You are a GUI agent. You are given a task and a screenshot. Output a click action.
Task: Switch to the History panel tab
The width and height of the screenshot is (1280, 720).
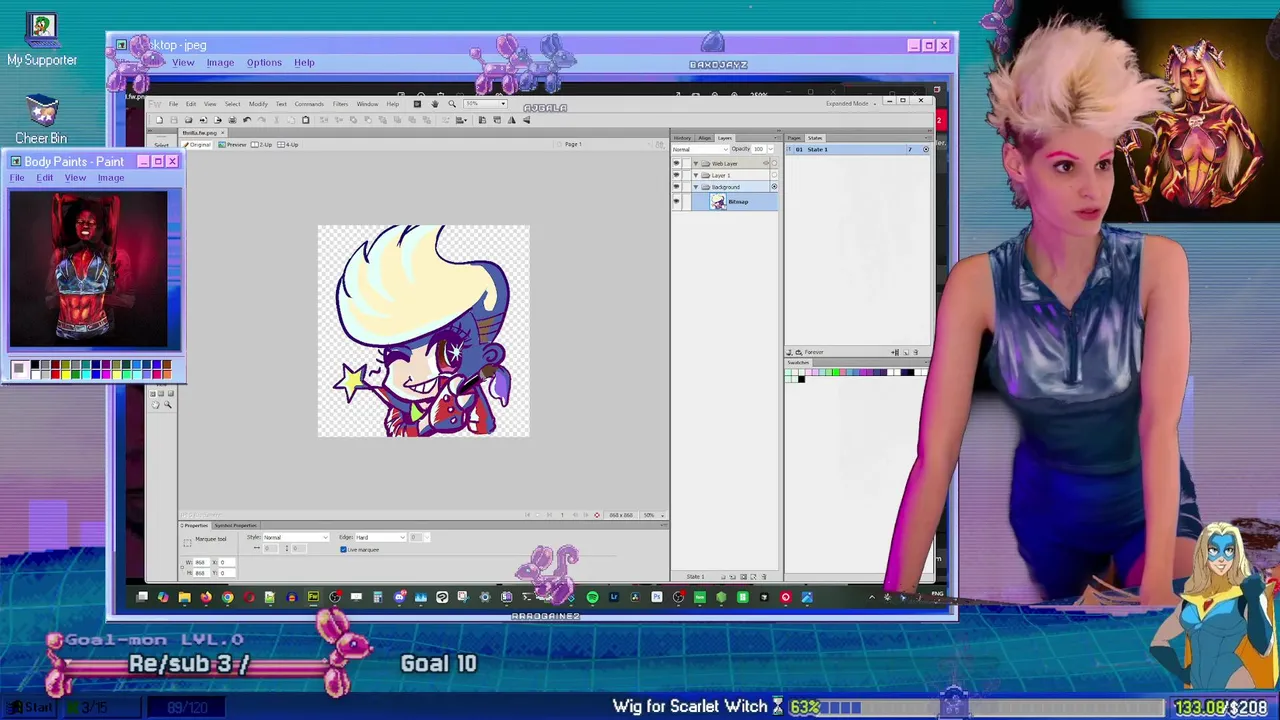(682, 138)
